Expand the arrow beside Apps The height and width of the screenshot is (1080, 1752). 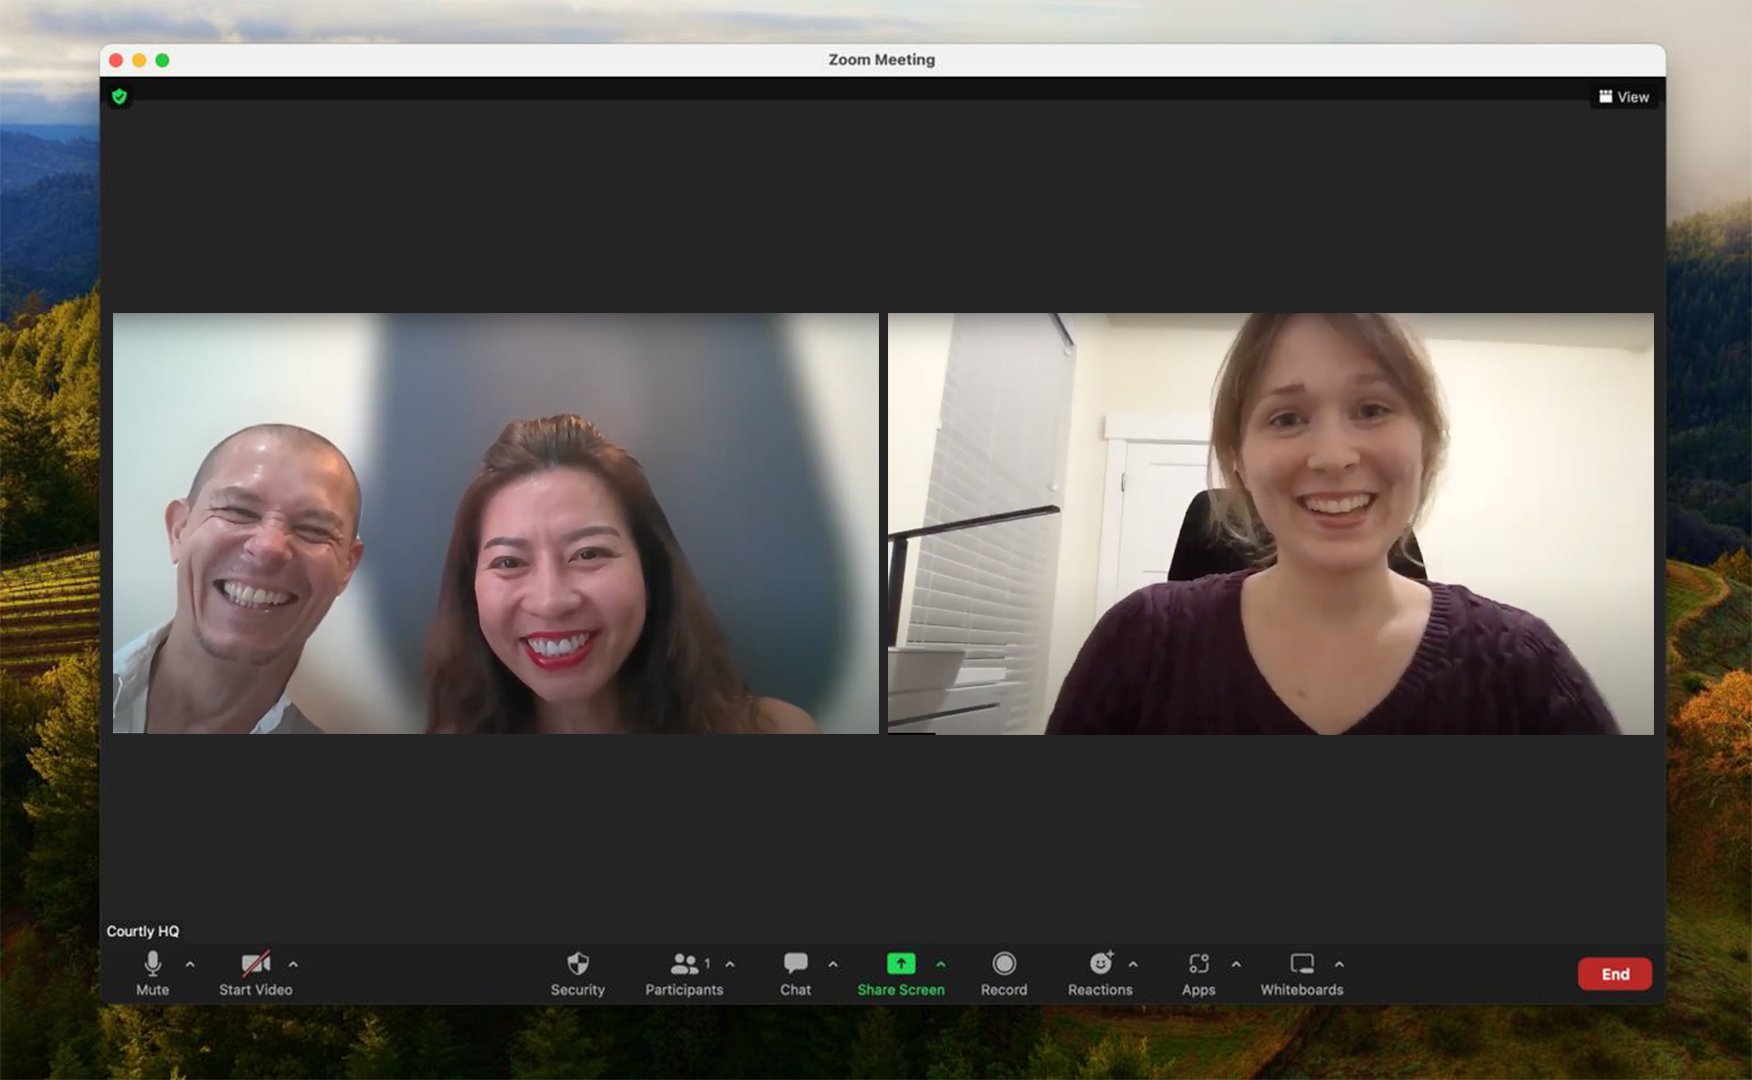(x=1236, y=964)
